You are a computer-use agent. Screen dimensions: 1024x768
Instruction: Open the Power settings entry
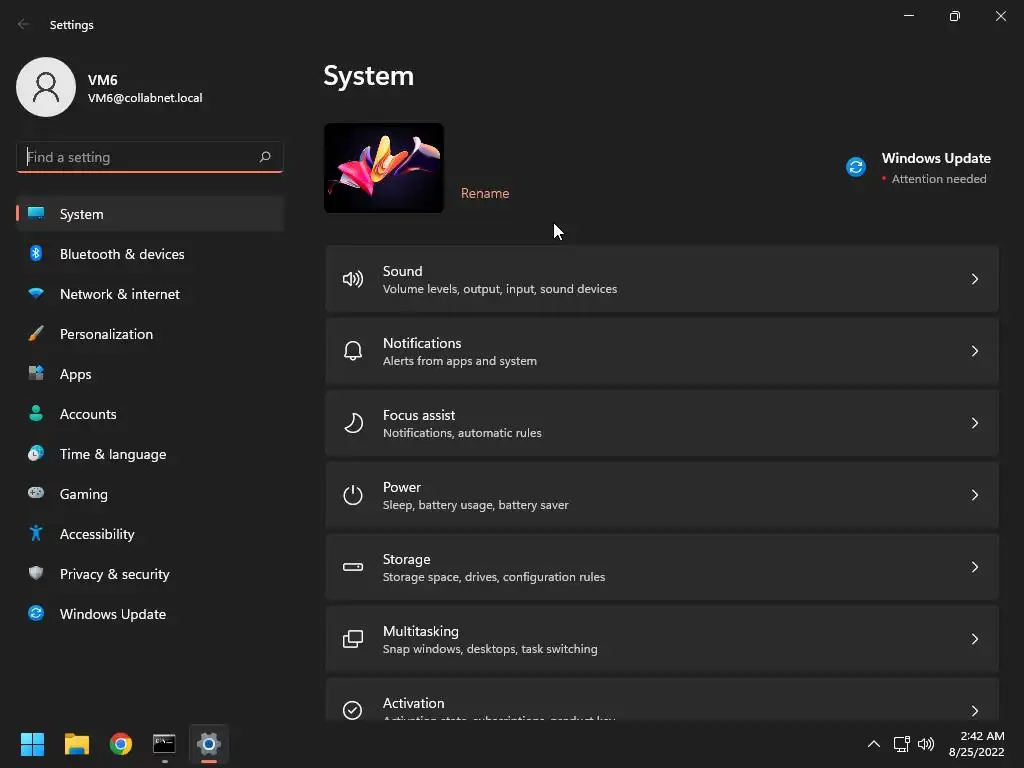pyautogui.click(x=662, y=496)
